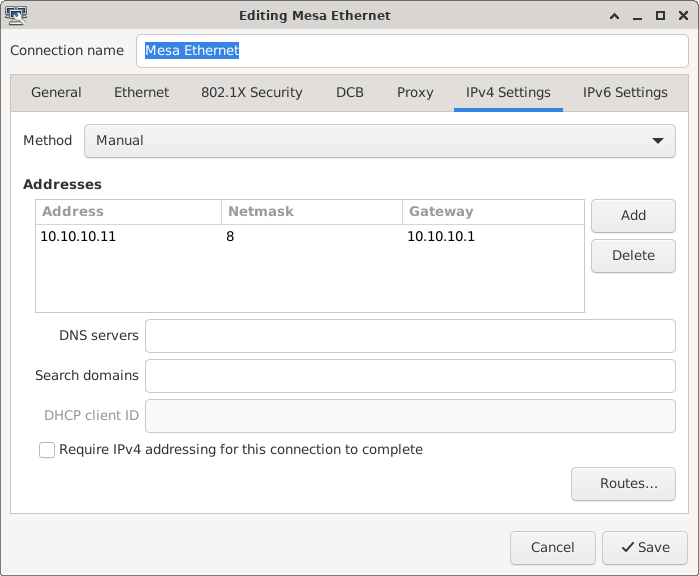This screenshot has height=576, width=699.
Task: Click the network connection window icon
Action: (x=16, y=15)
